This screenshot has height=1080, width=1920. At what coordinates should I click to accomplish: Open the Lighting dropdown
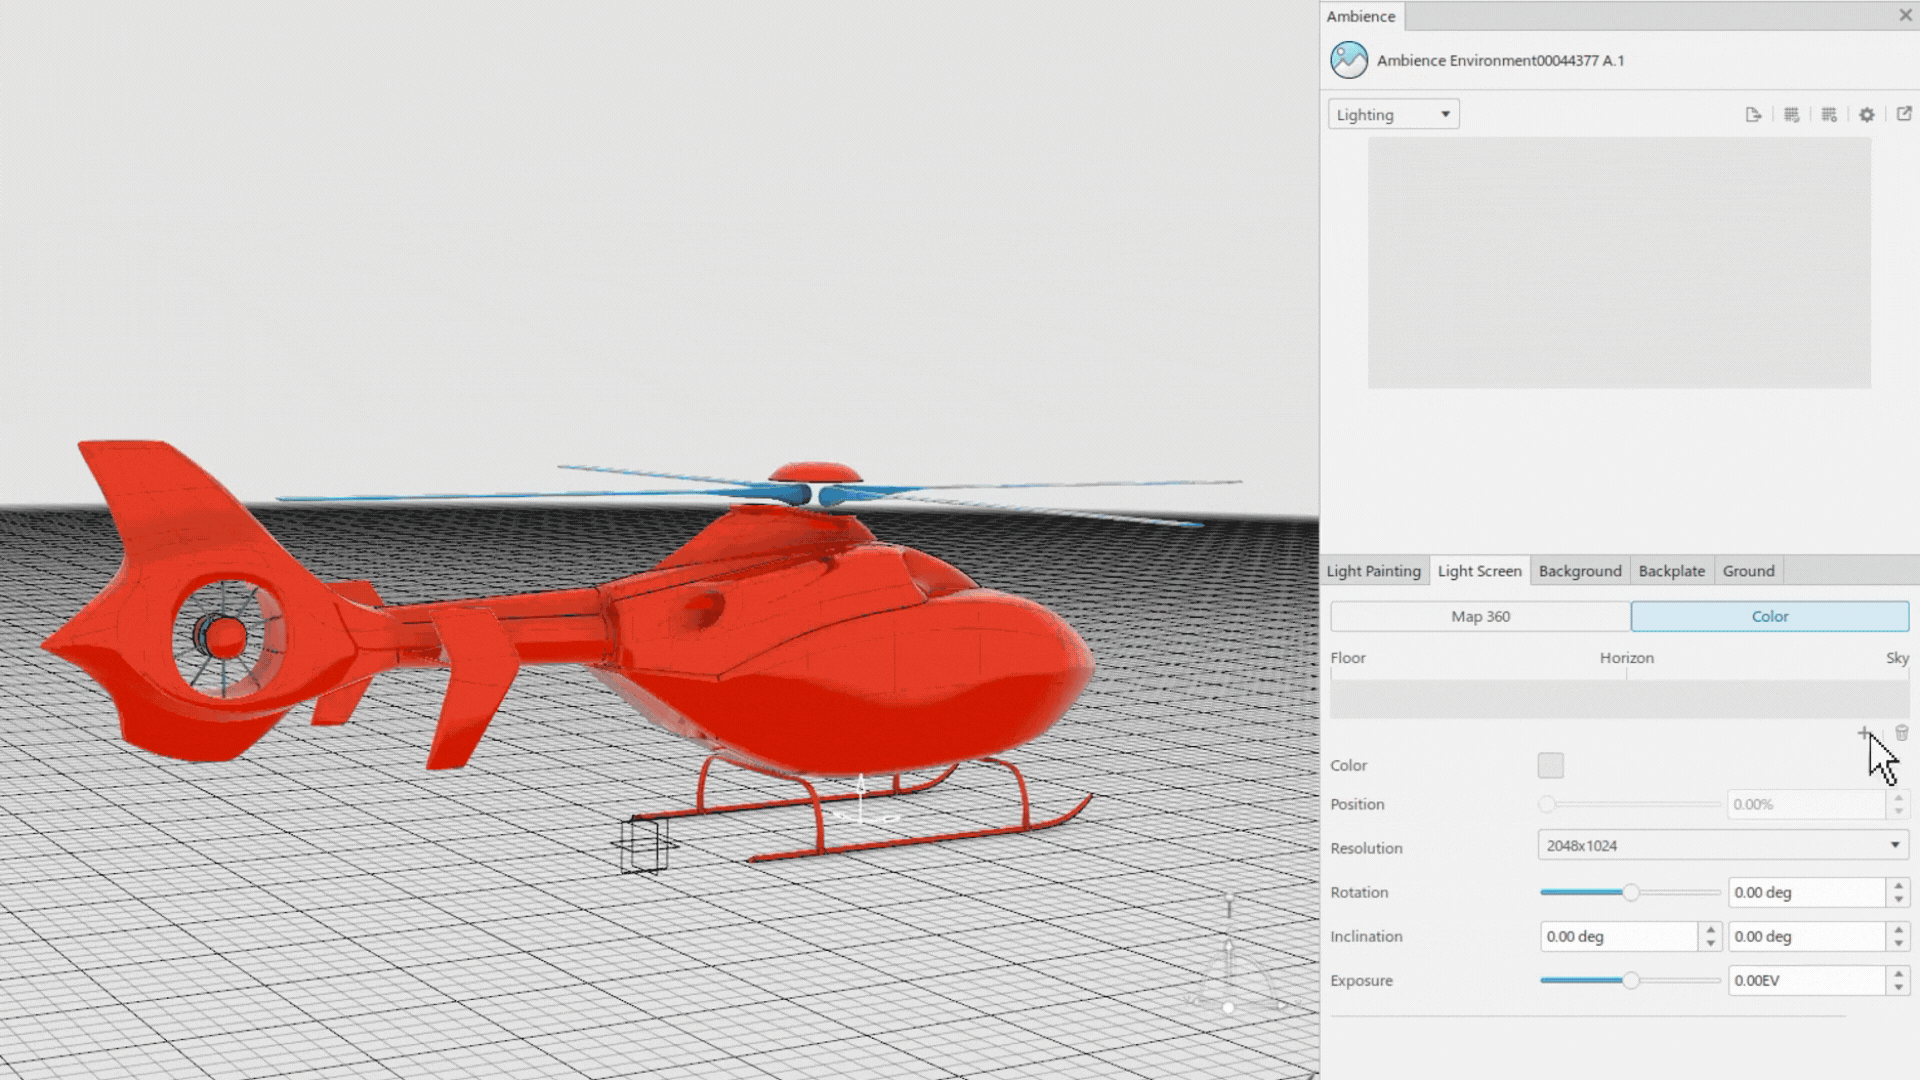coord(1393,114)
